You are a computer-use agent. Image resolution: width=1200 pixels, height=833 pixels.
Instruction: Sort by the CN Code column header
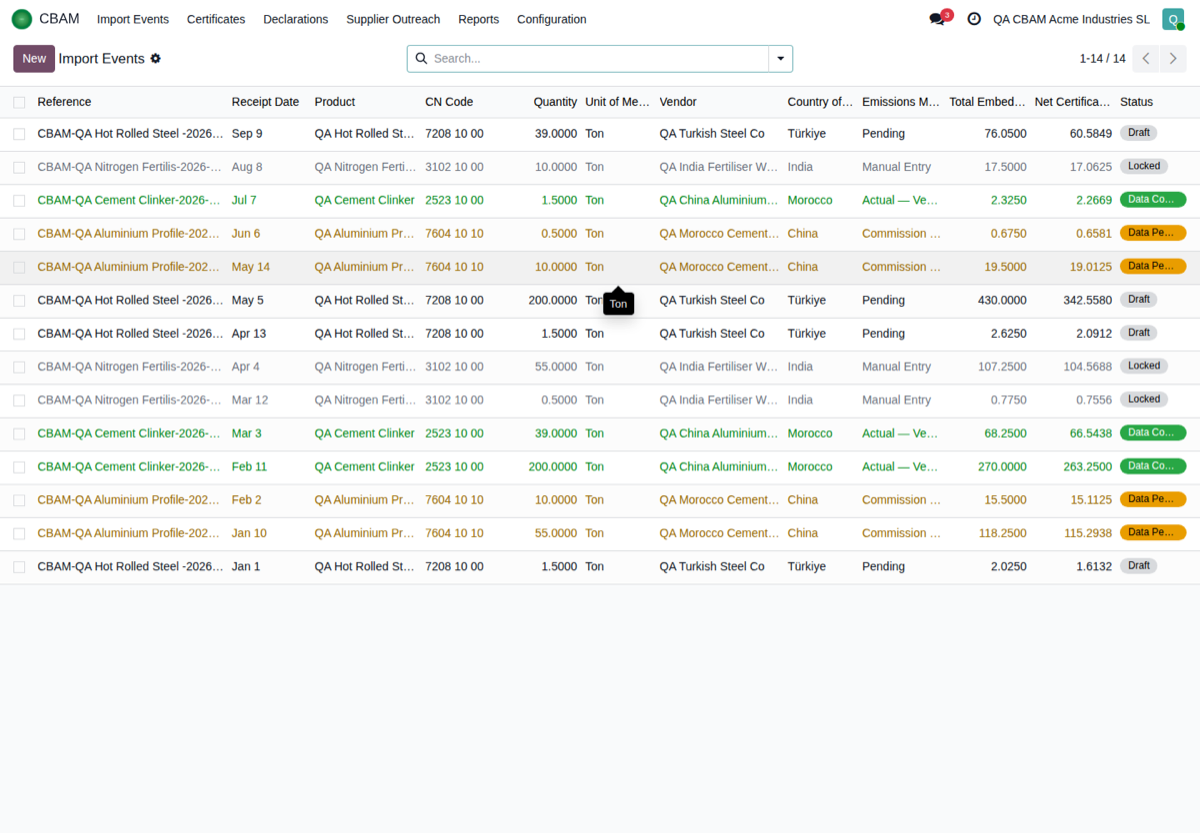point(449,102)
